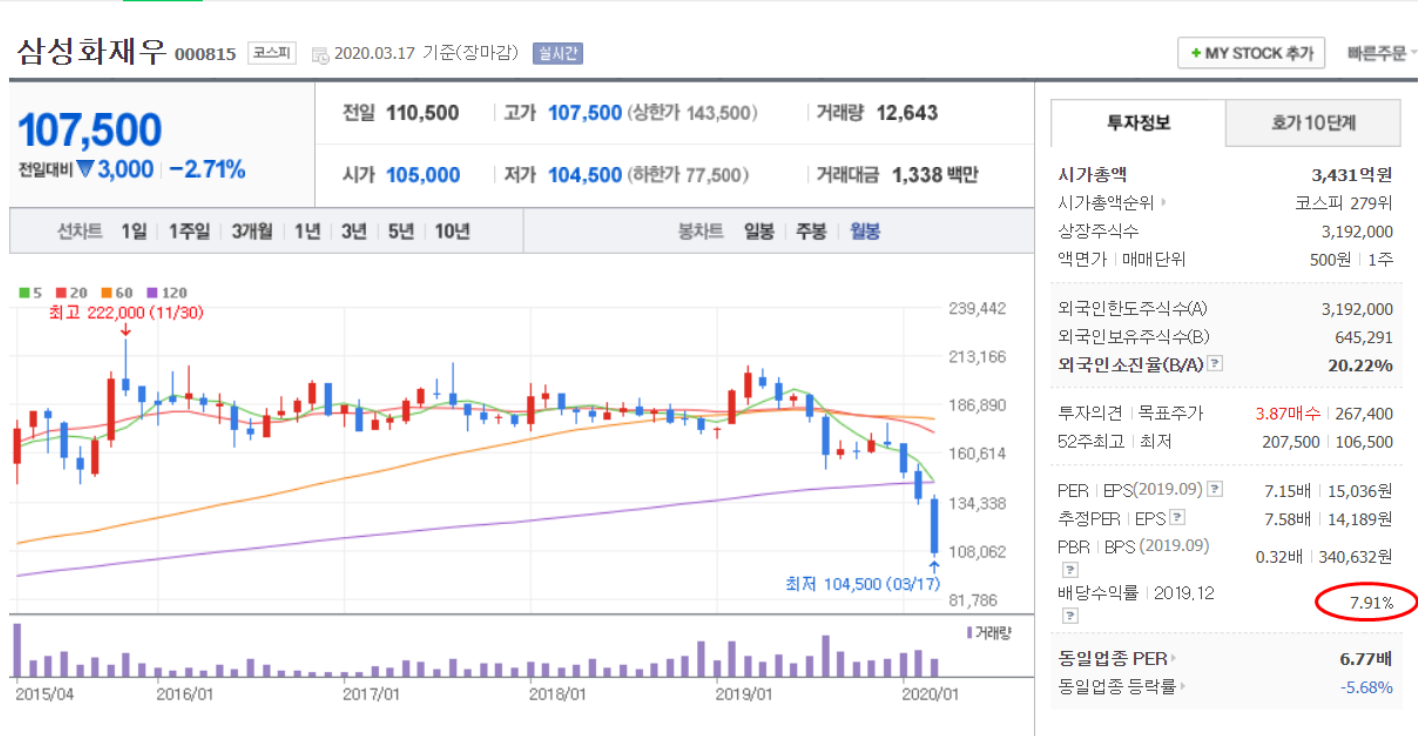The height and width of the screenshot is (736, 1418).
Task: Open help icon next to 추정PER EPS
Action: click(1177, 518)
